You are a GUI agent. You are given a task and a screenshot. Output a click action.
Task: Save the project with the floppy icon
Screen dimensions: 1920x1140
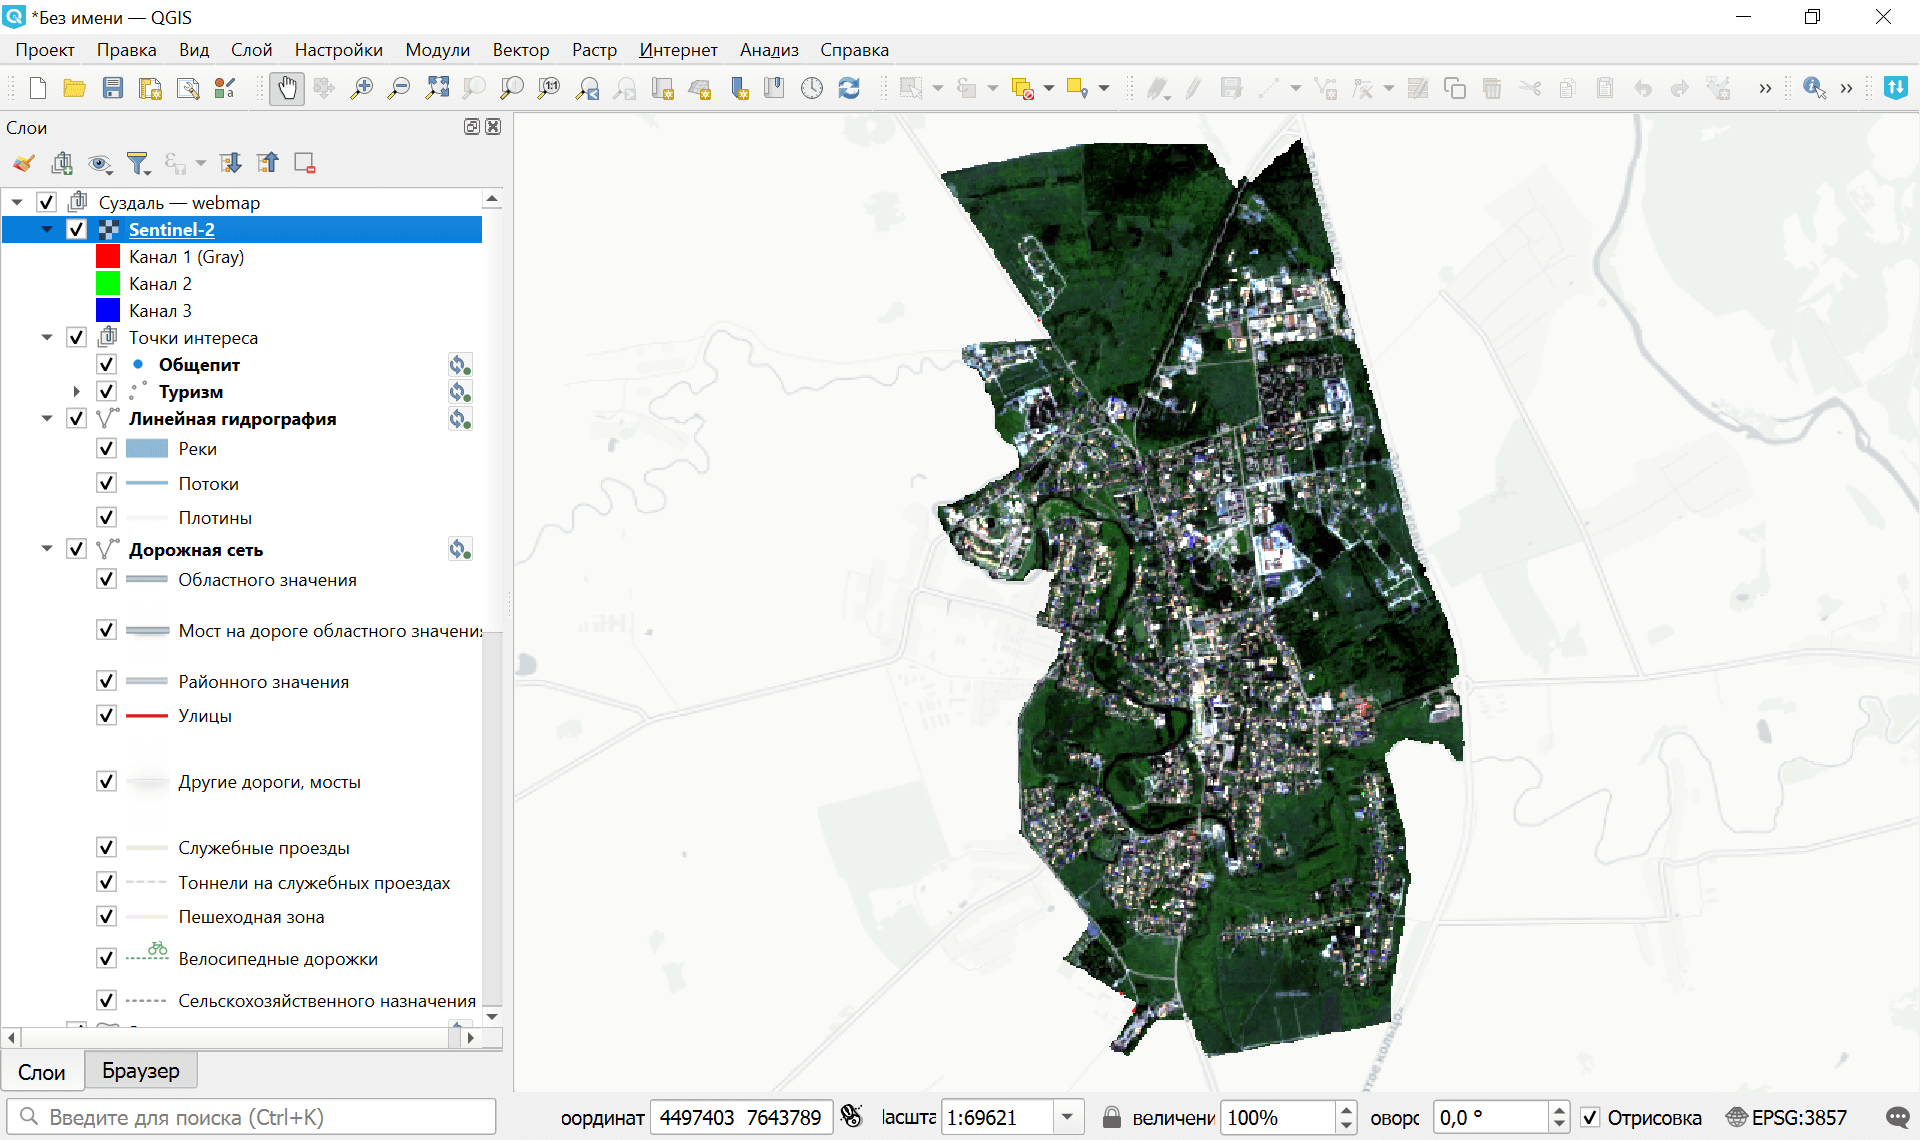[x=112, y=88]
